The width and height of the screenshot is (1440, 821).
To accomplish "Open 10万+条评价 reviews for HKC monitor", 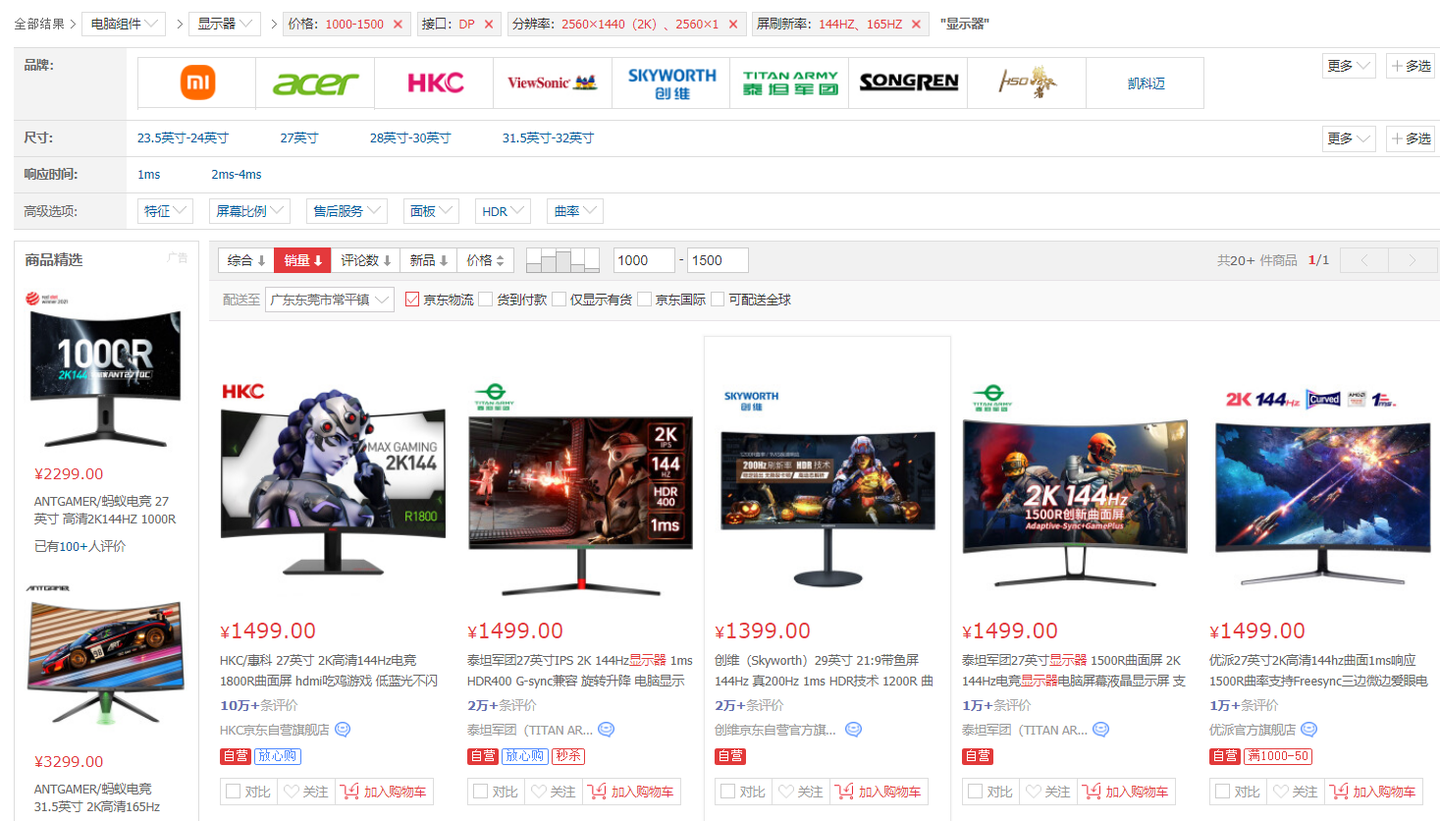I will pyautogui.click(x=259, y=705).
